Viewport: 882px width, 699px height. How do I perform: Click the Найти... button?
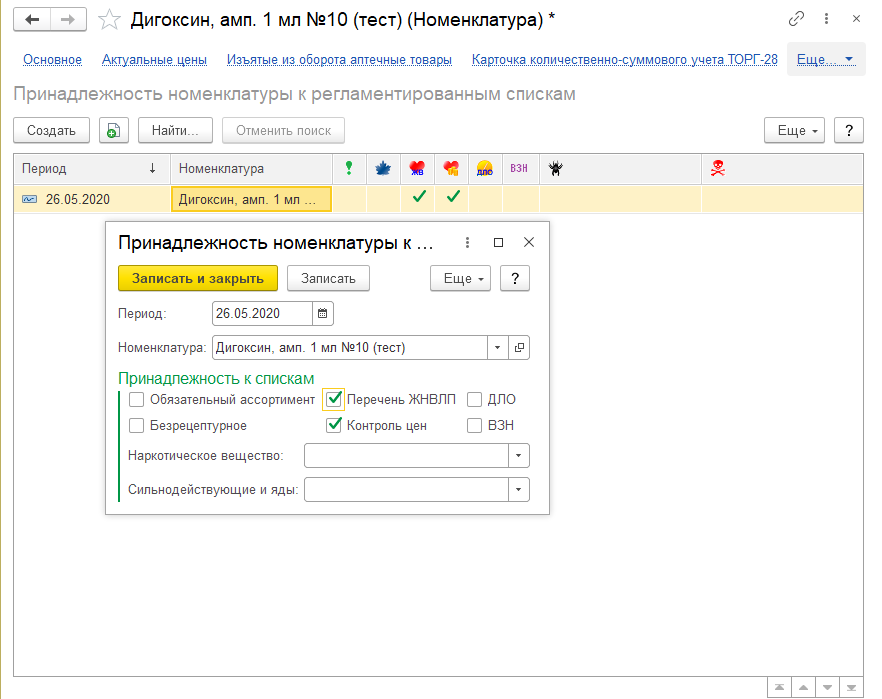(x=175, y=130)
